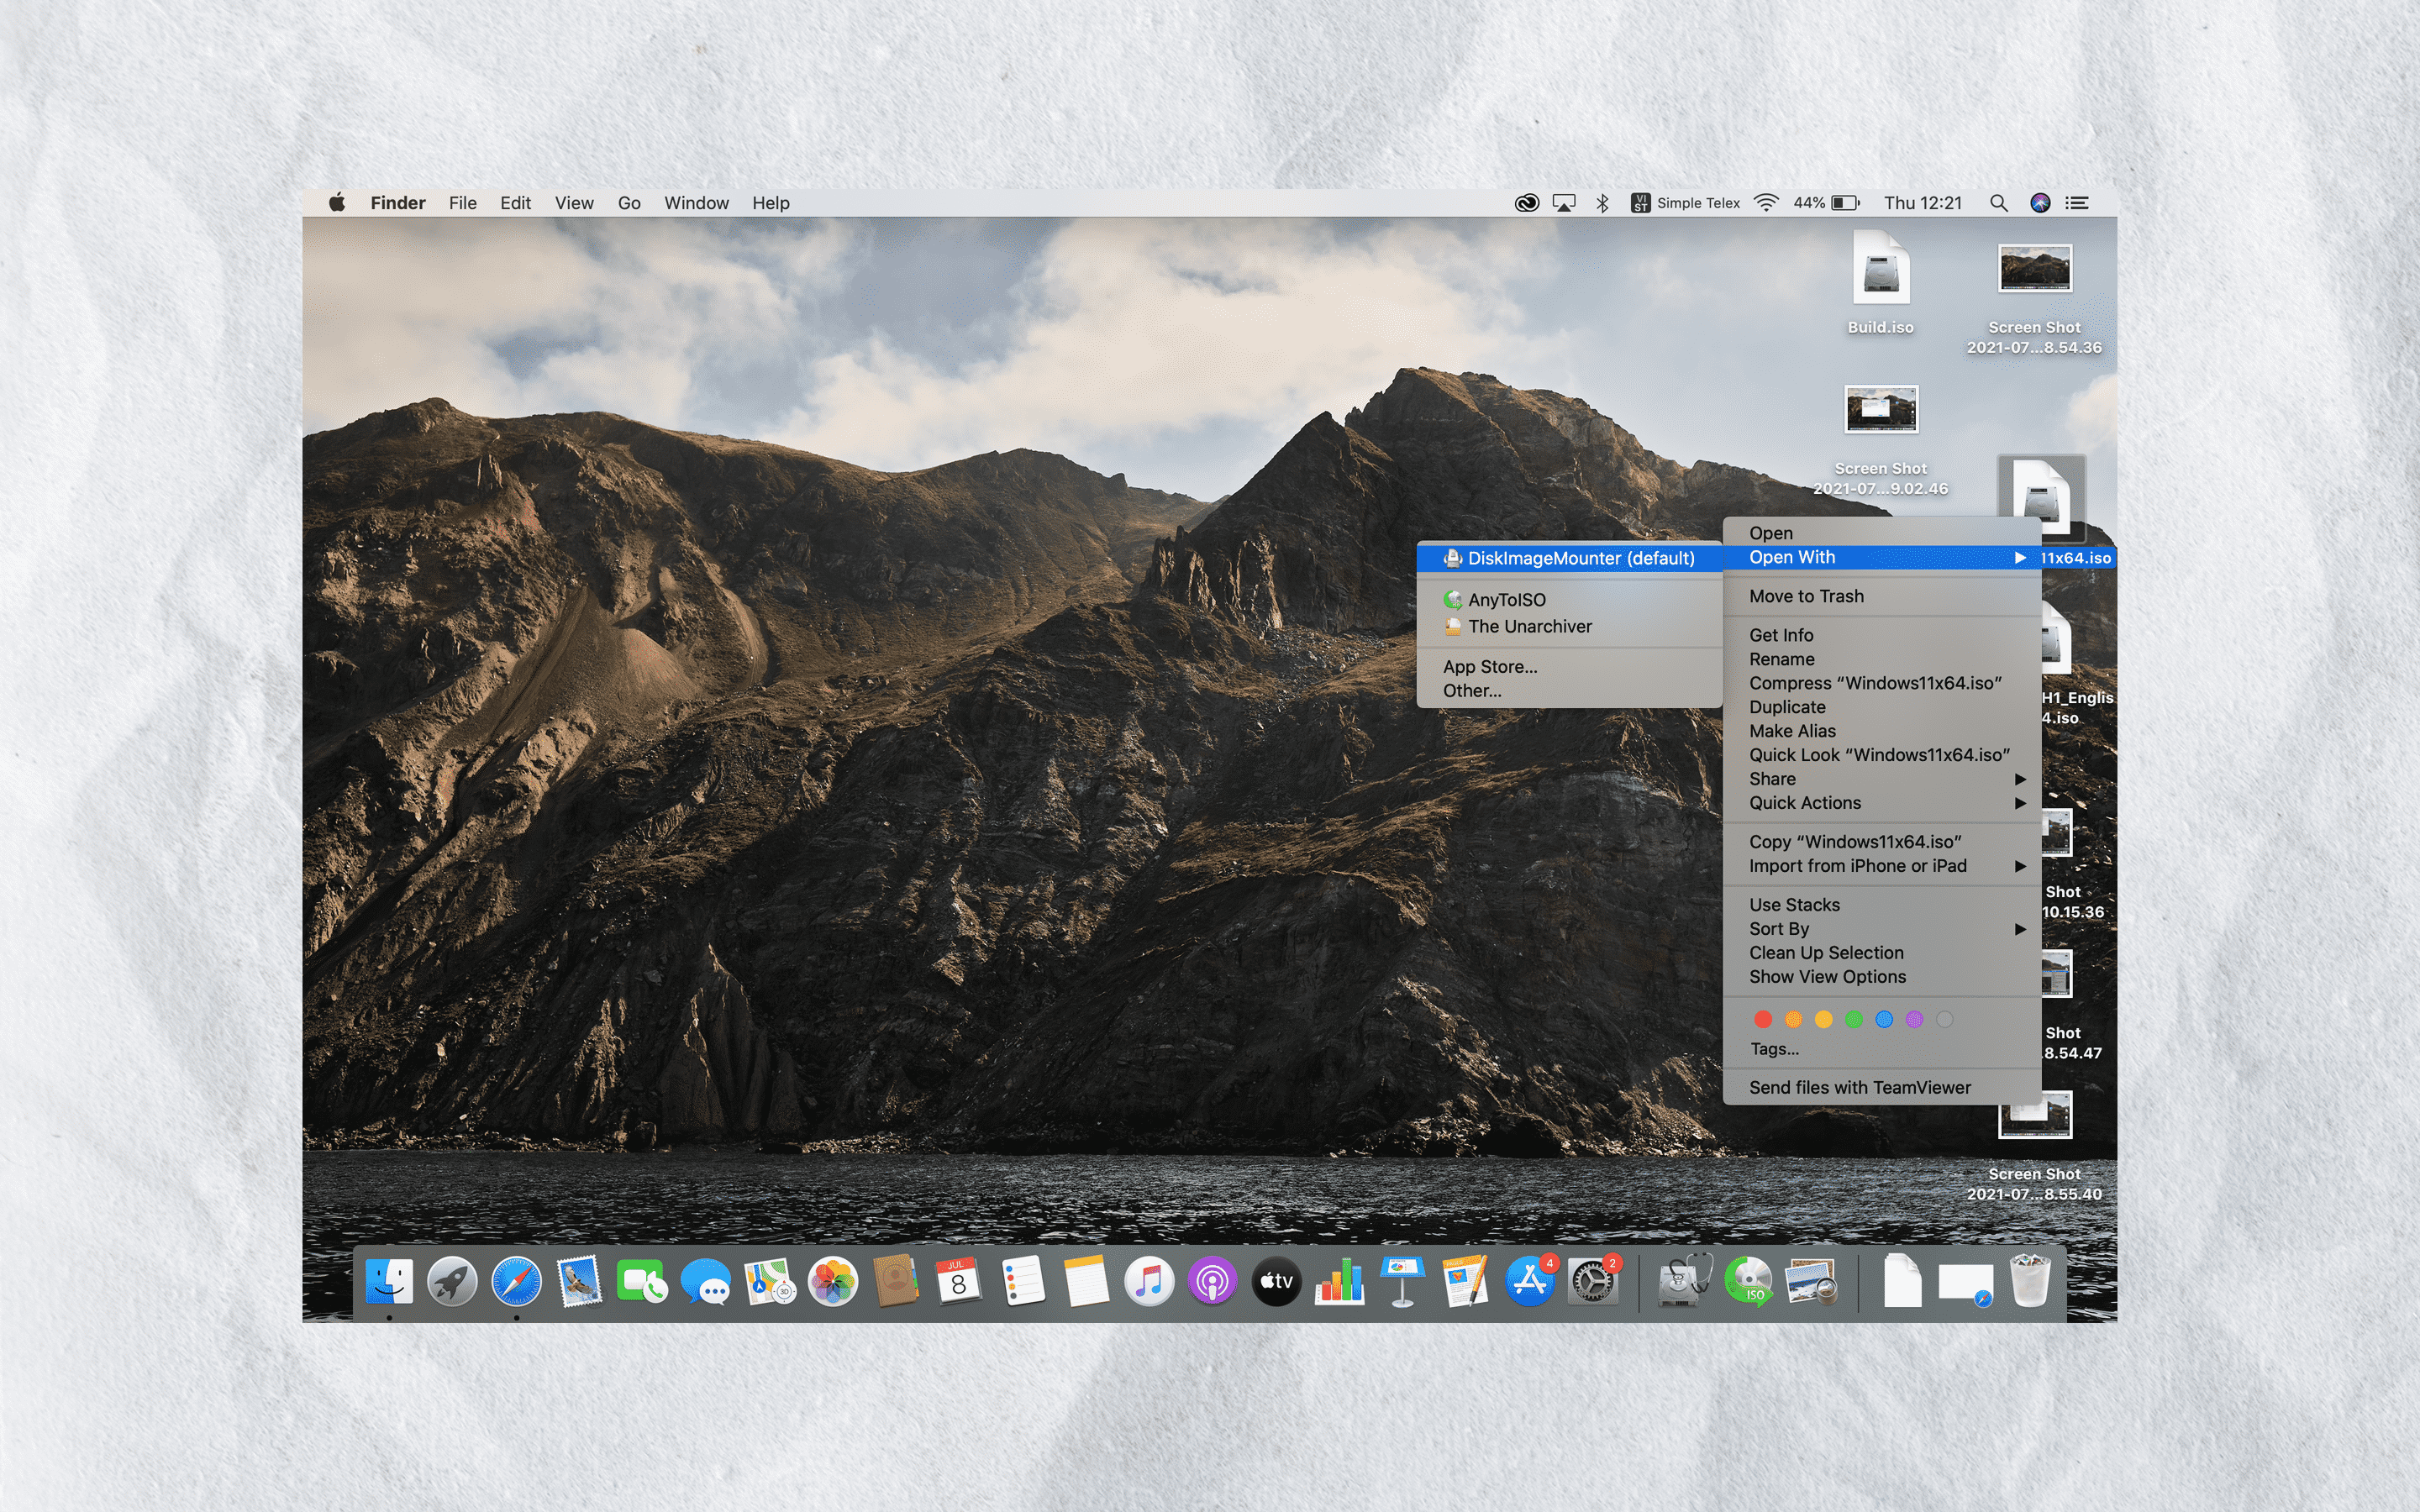Expand the Sort By submenu
Image resolution: width=2420 pixels, height=1512 pixels.
[x=1779, y=928]
